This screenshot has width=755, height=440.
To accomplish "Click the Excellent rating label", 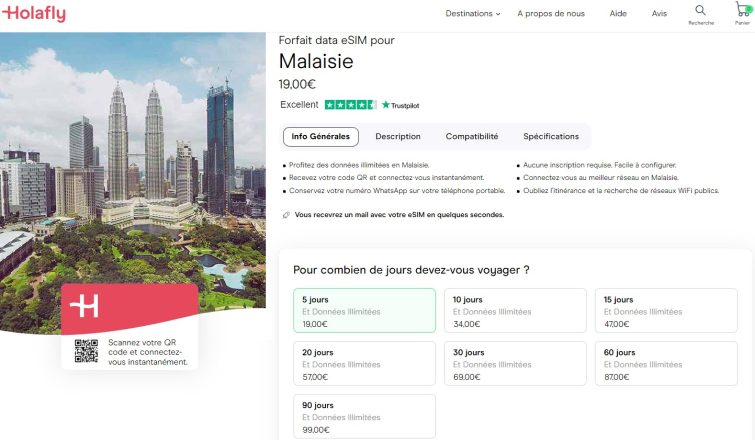I will pyautogui.click(x=299, y=104).
